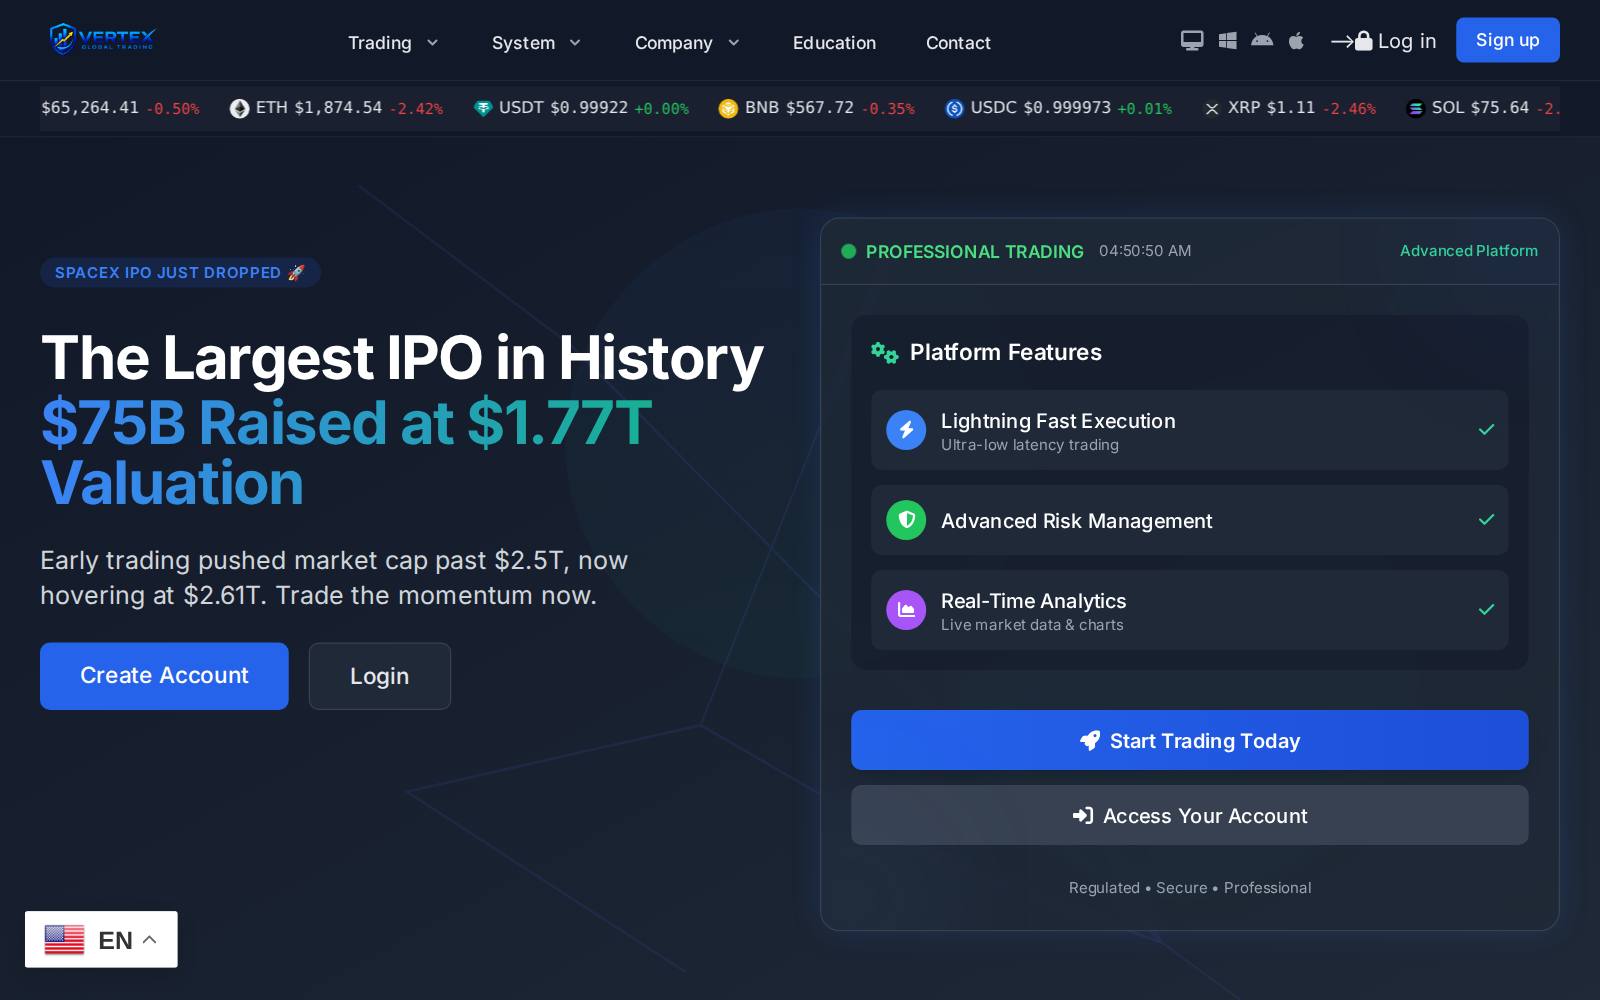Click the Platform Features heading
The image size is (1600, 1000).
(1005, 352)
